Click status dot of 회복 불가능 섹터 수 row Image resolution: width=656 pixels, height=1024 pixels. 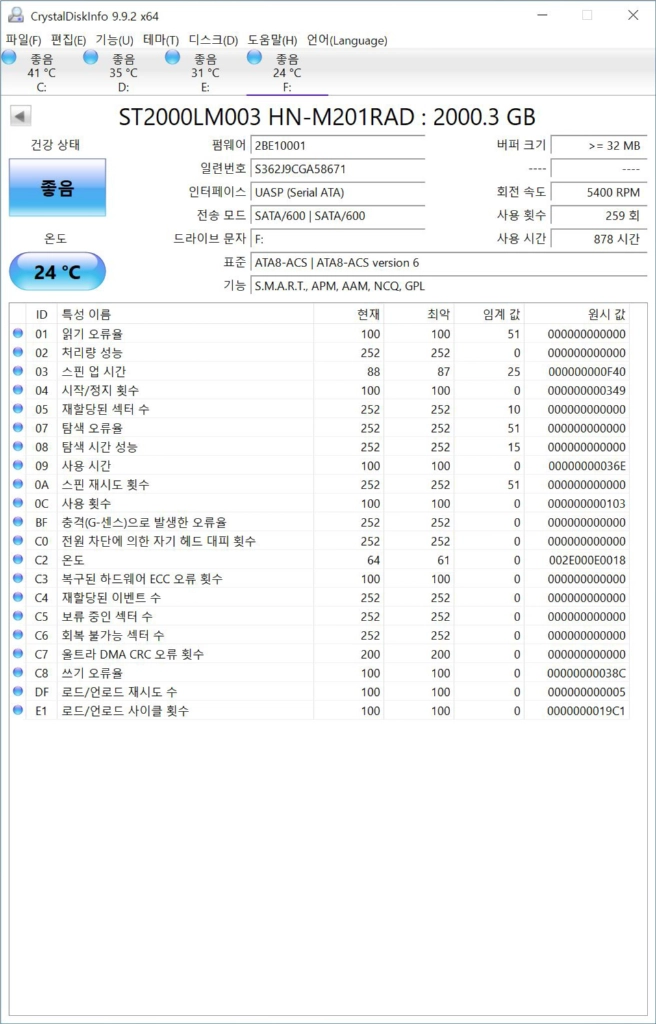pos(18,635)
